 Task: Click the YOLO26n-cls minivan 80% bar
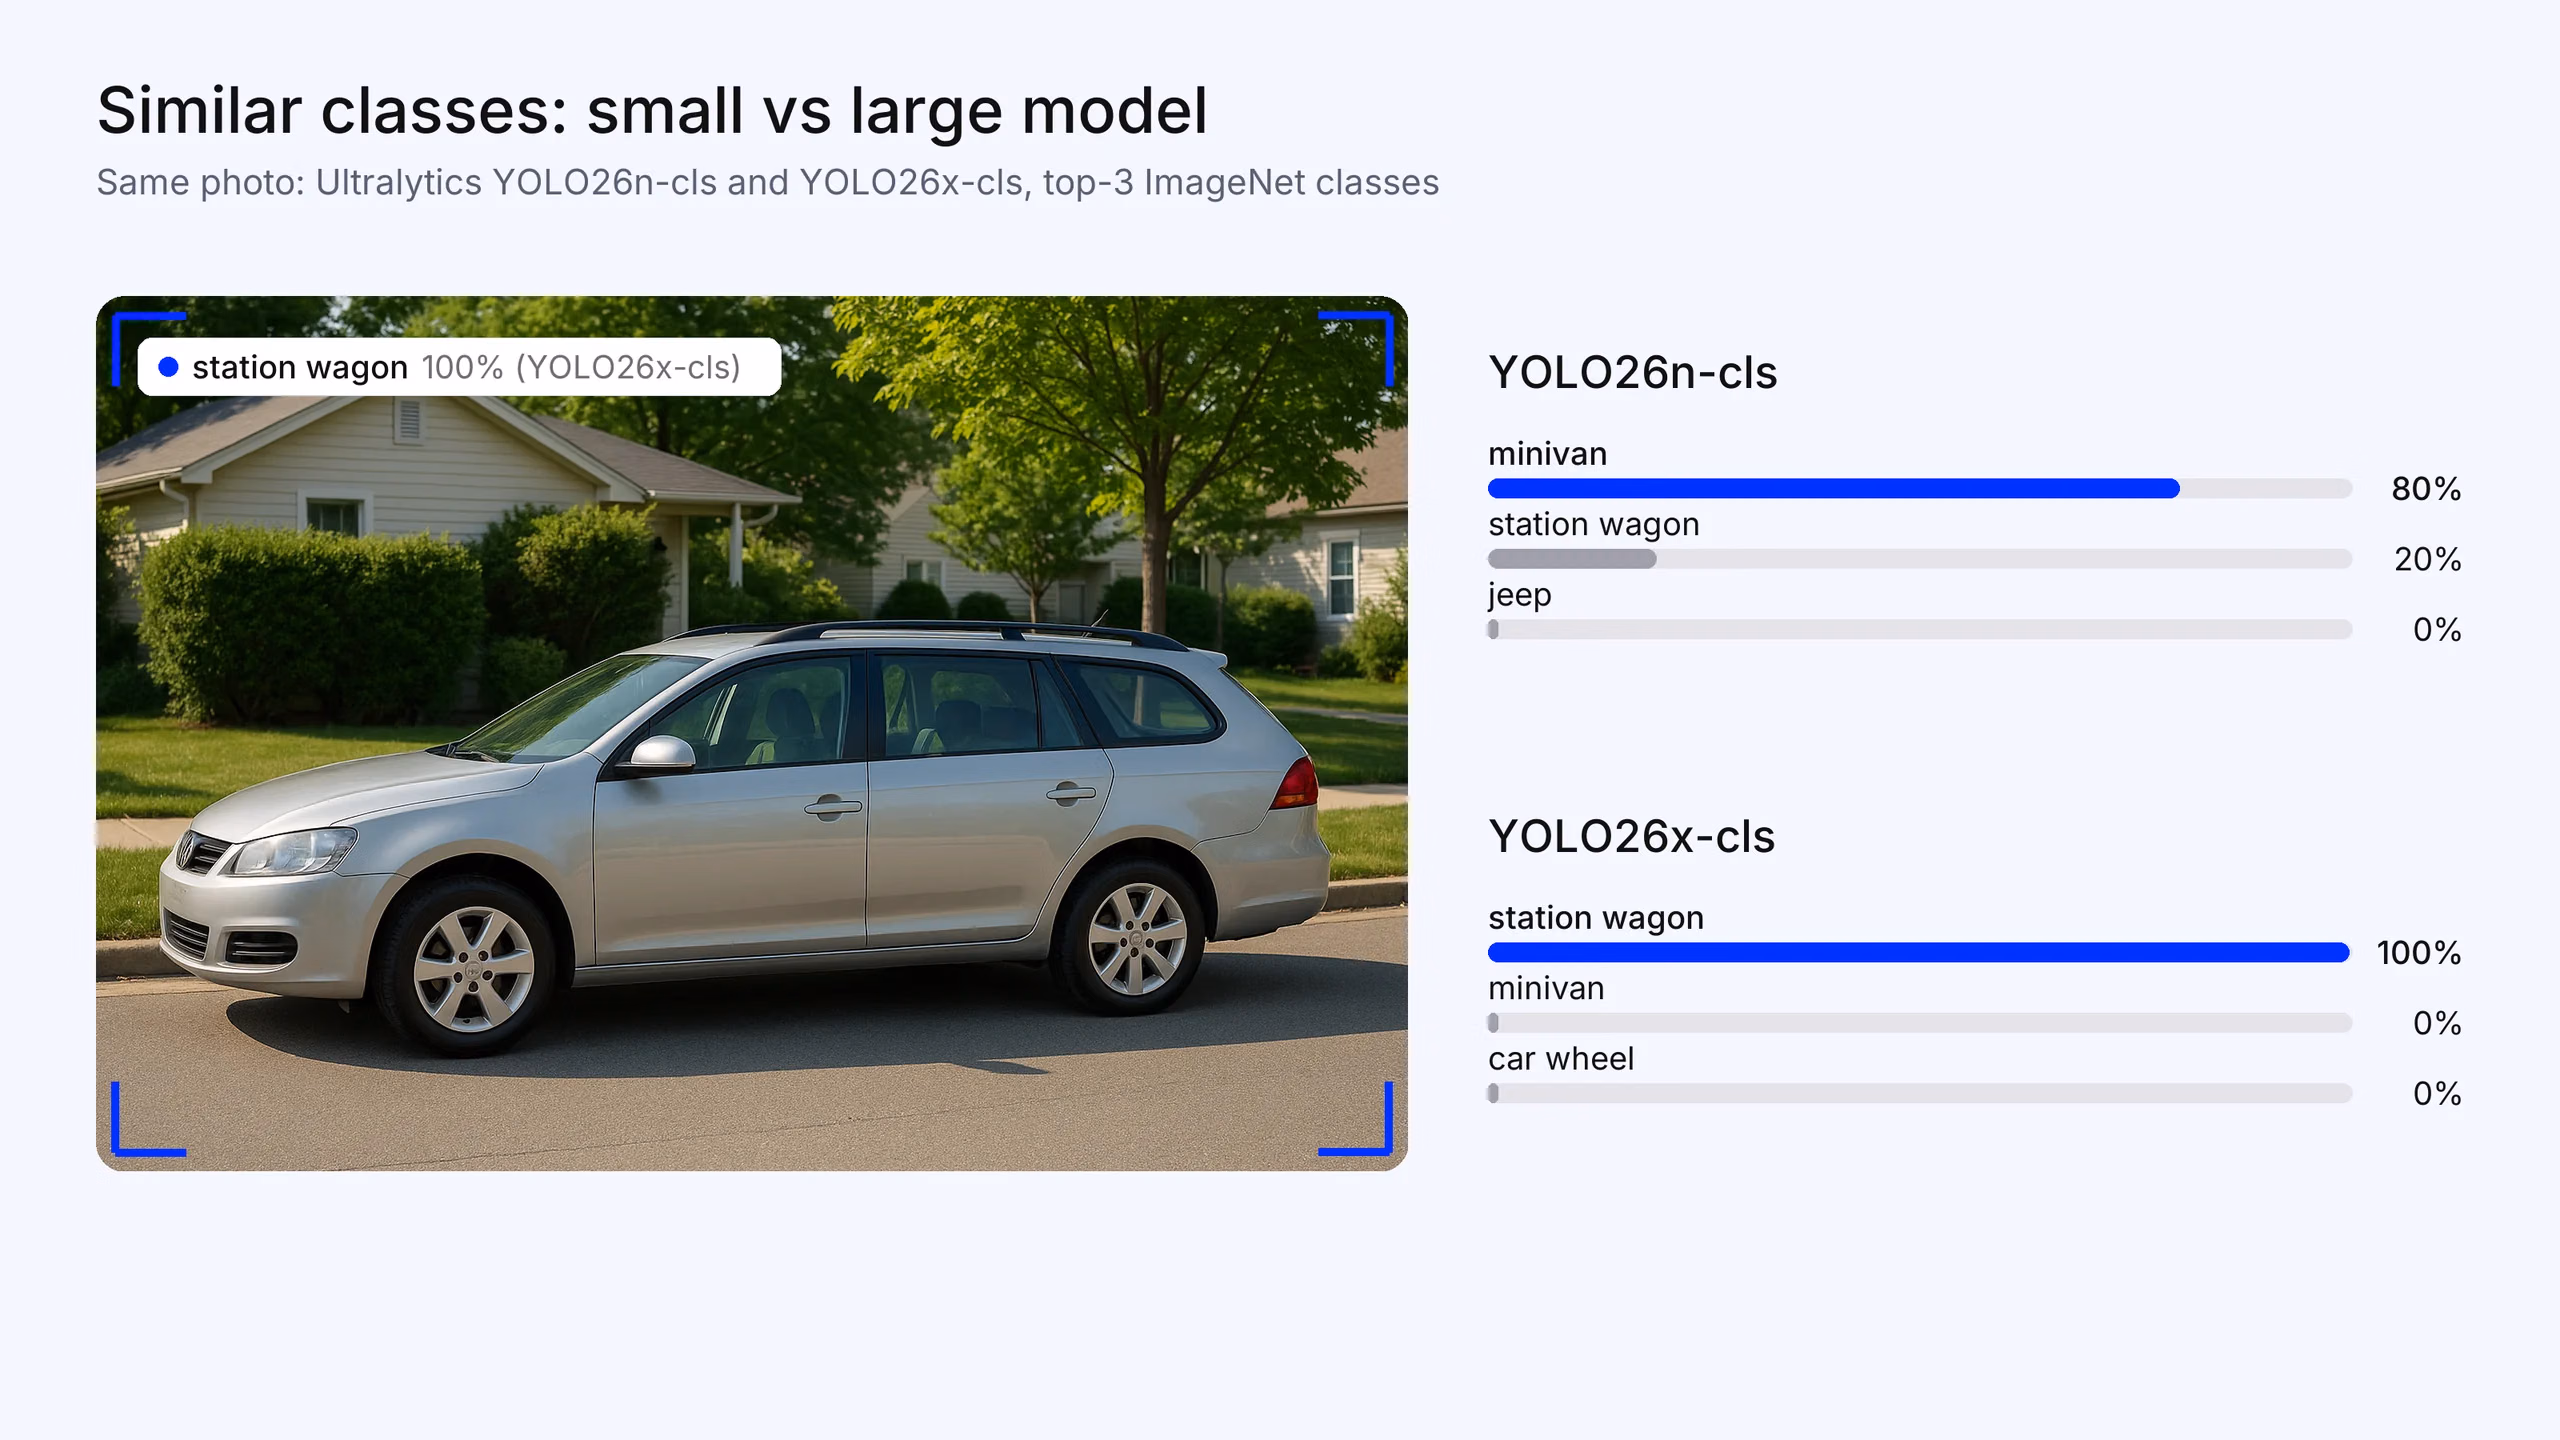[1920, 488]
